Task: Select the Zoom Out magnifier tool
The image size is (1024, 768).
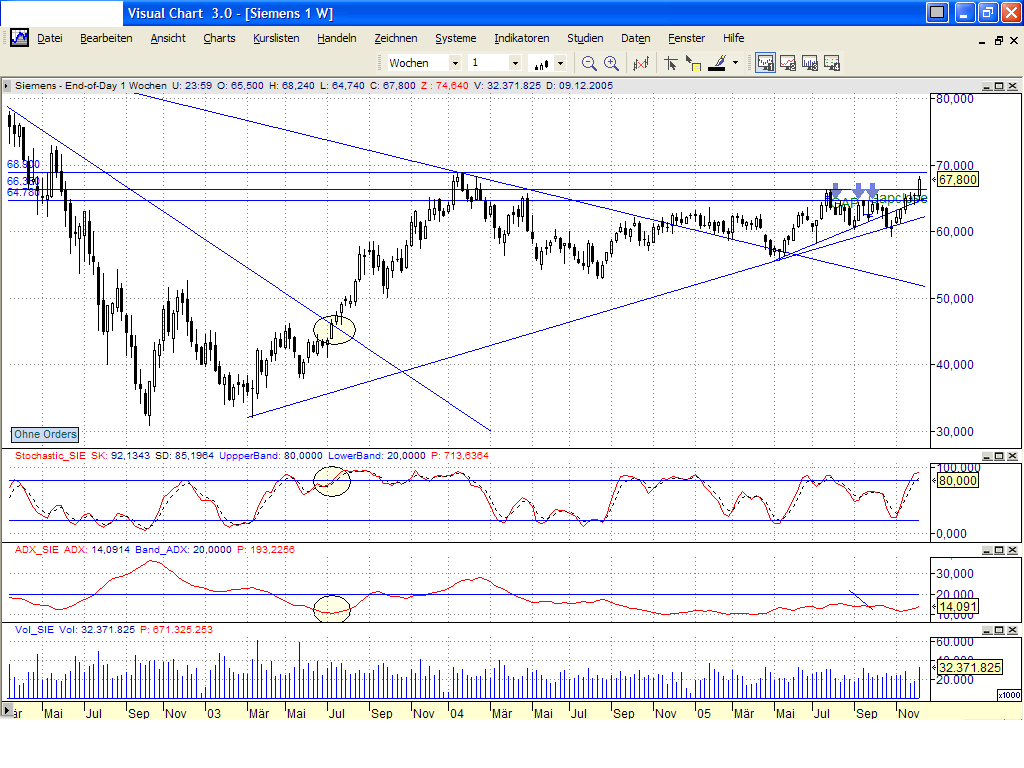Action: pos(588,62)
